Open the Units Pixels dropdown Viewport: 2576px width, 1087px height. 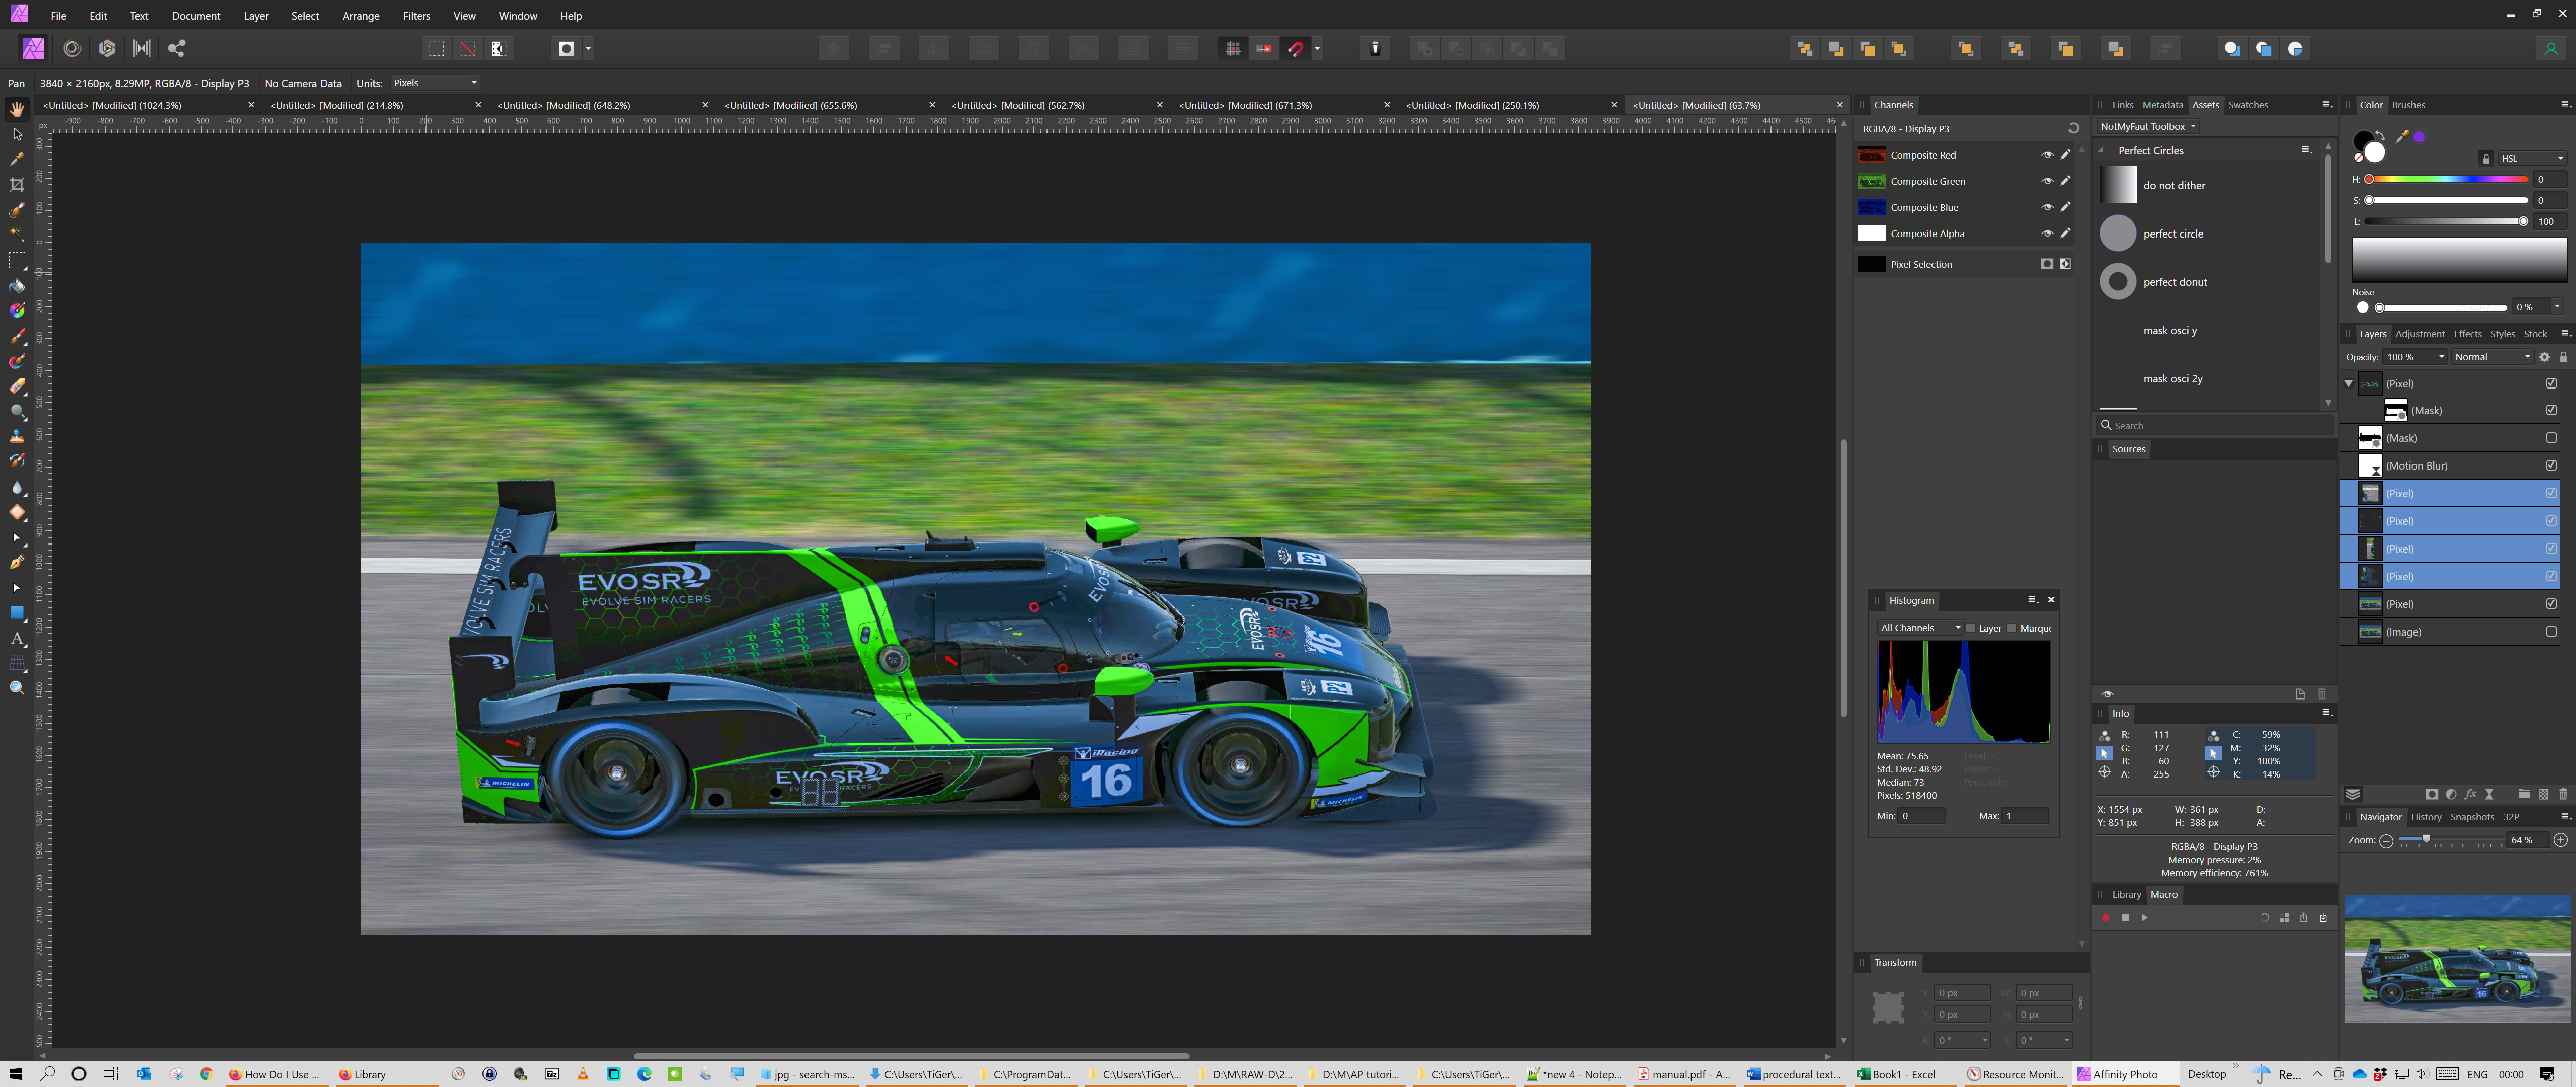tap(435, 82)
